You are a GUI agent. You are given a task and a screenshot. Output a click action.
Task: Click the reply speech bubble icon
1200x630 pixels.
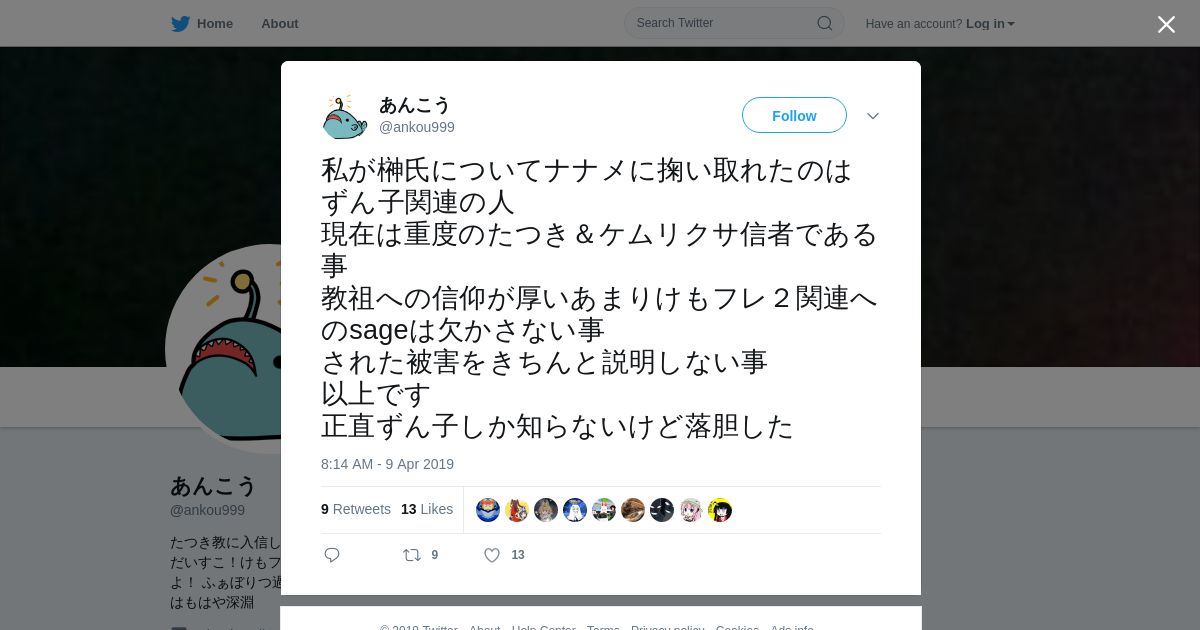click(x=332, y=555)
